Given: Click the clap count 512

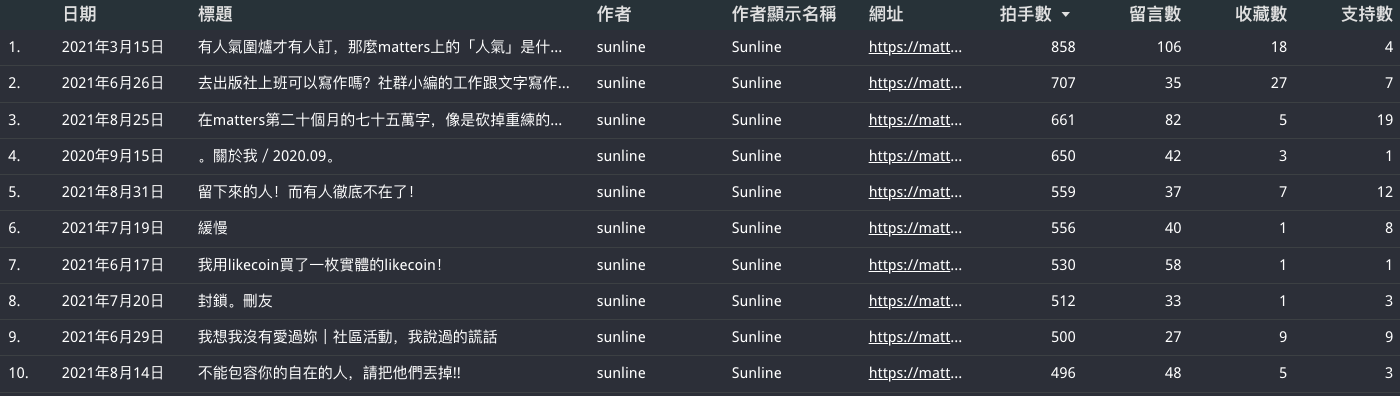Looking at the screenshot, I should click(1063, 301).
